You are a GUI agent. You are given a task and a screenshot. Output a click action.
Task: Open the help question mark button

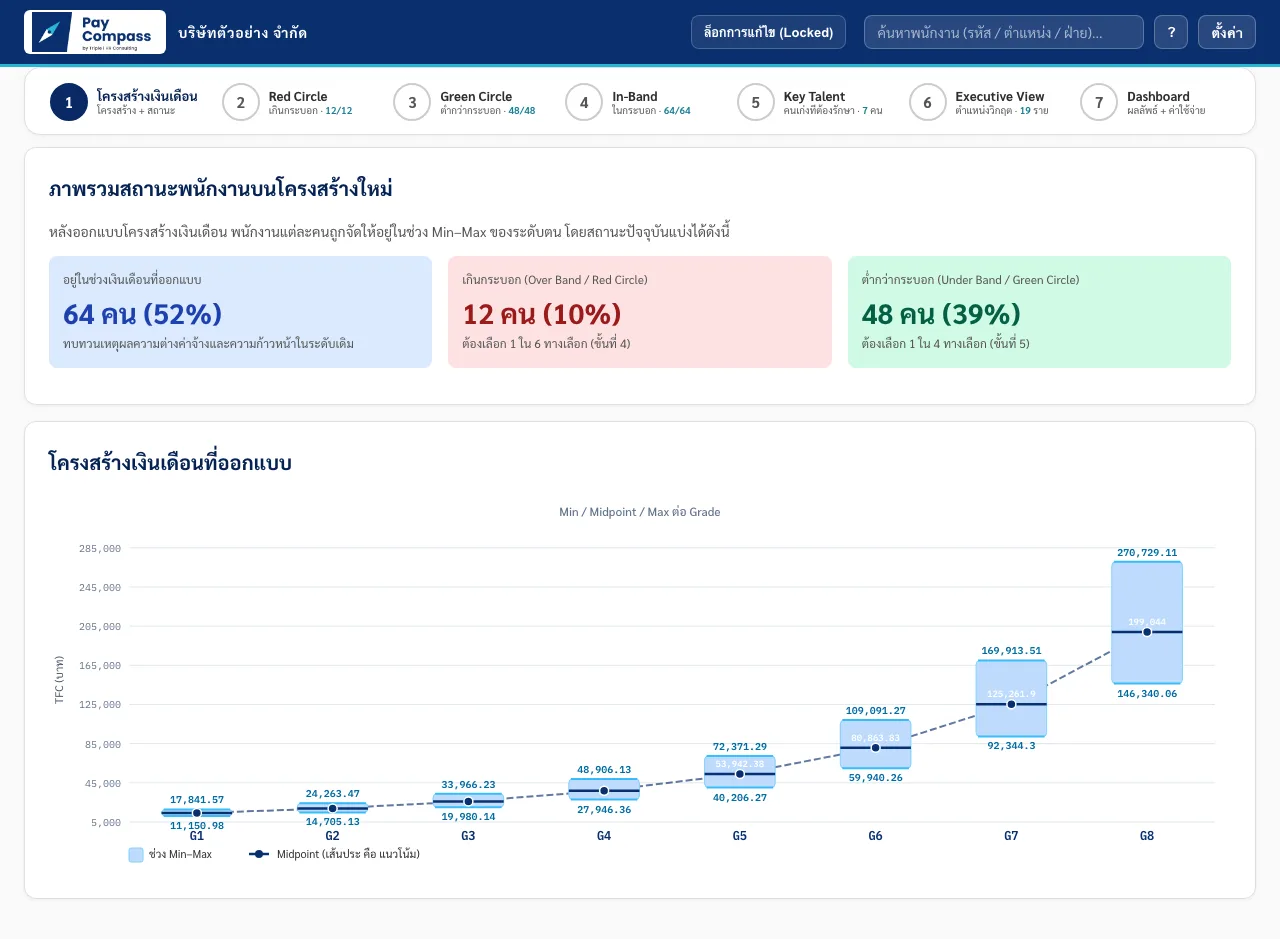click(1171, 32)
